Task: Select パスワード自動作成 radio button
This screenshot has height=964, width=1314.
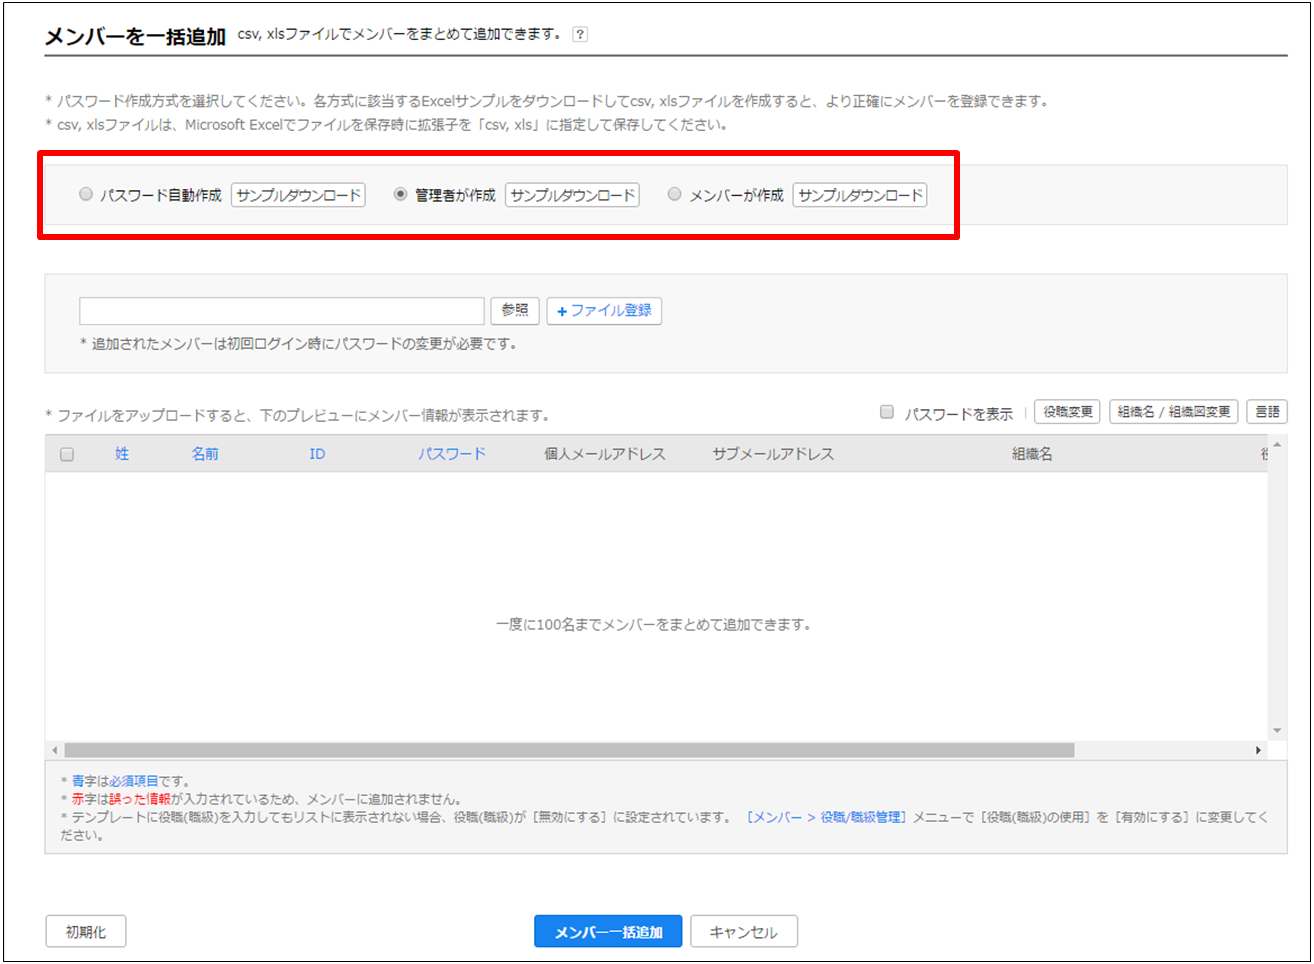Action: click(x=86, y=195)
